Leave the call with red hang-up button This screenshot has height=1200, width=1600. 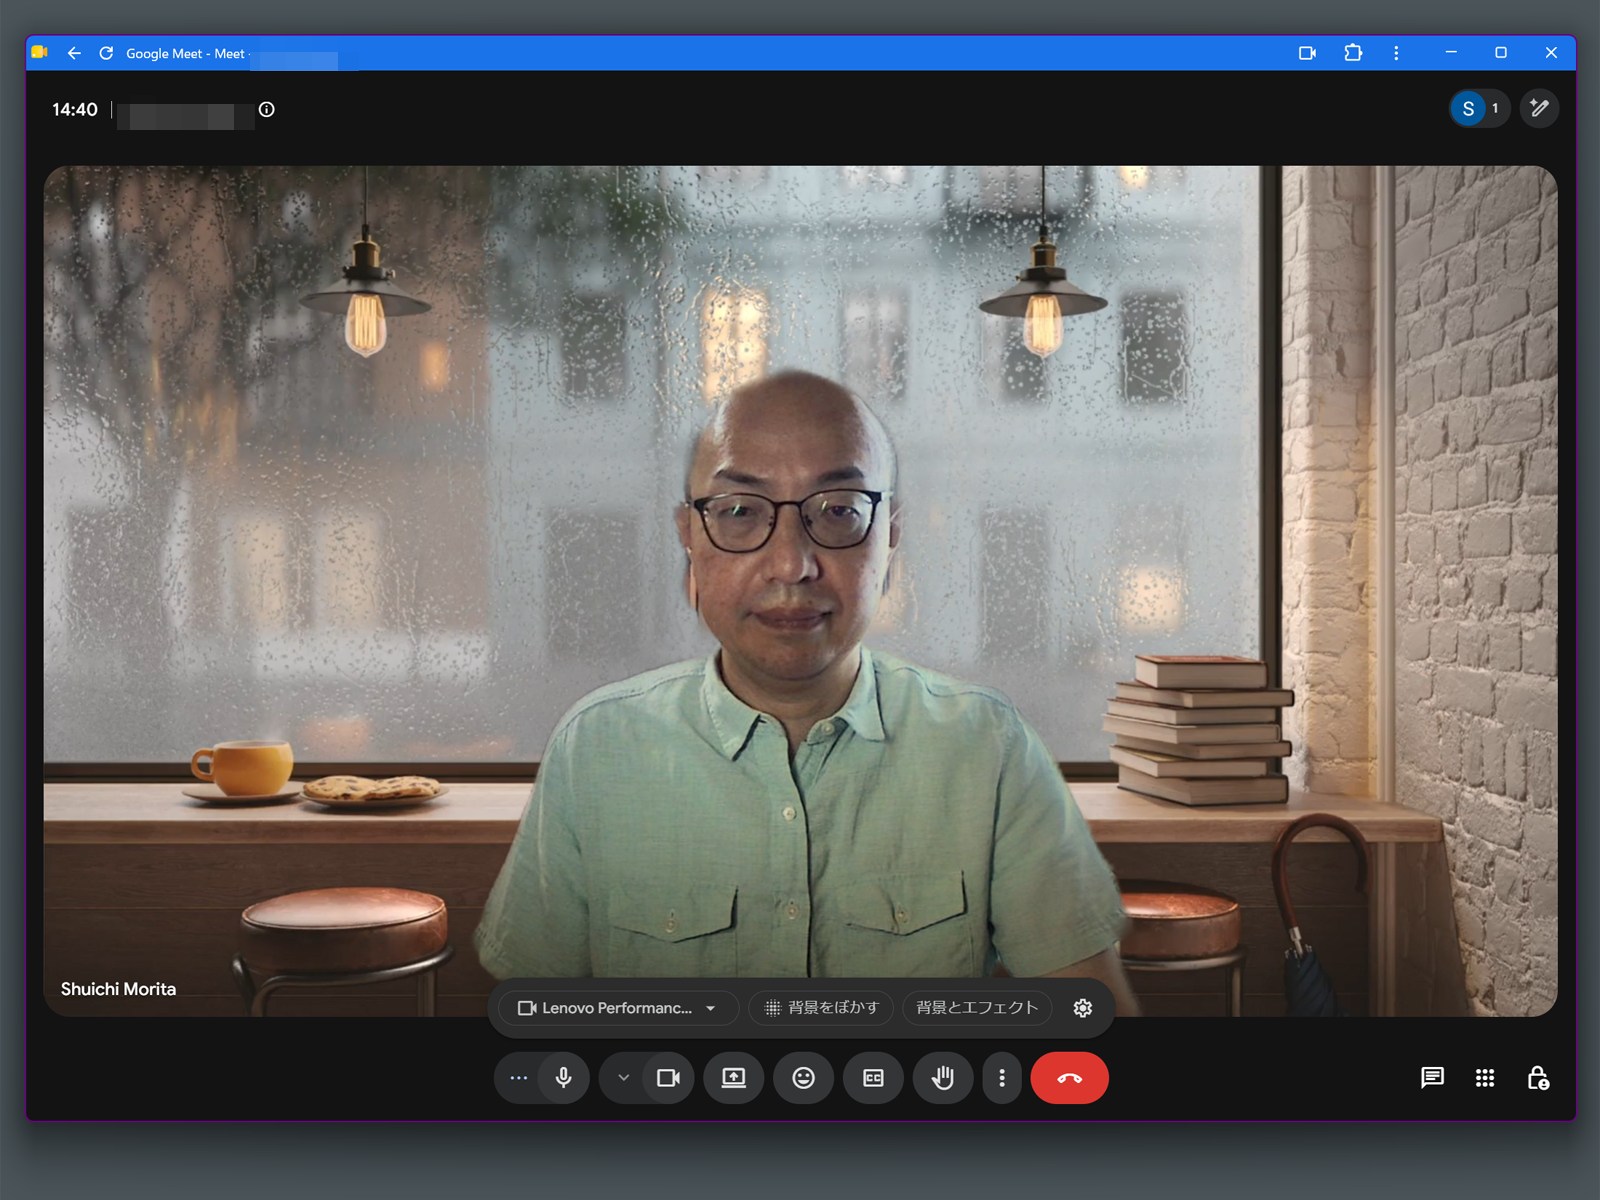click(x=1069, y=1078)
